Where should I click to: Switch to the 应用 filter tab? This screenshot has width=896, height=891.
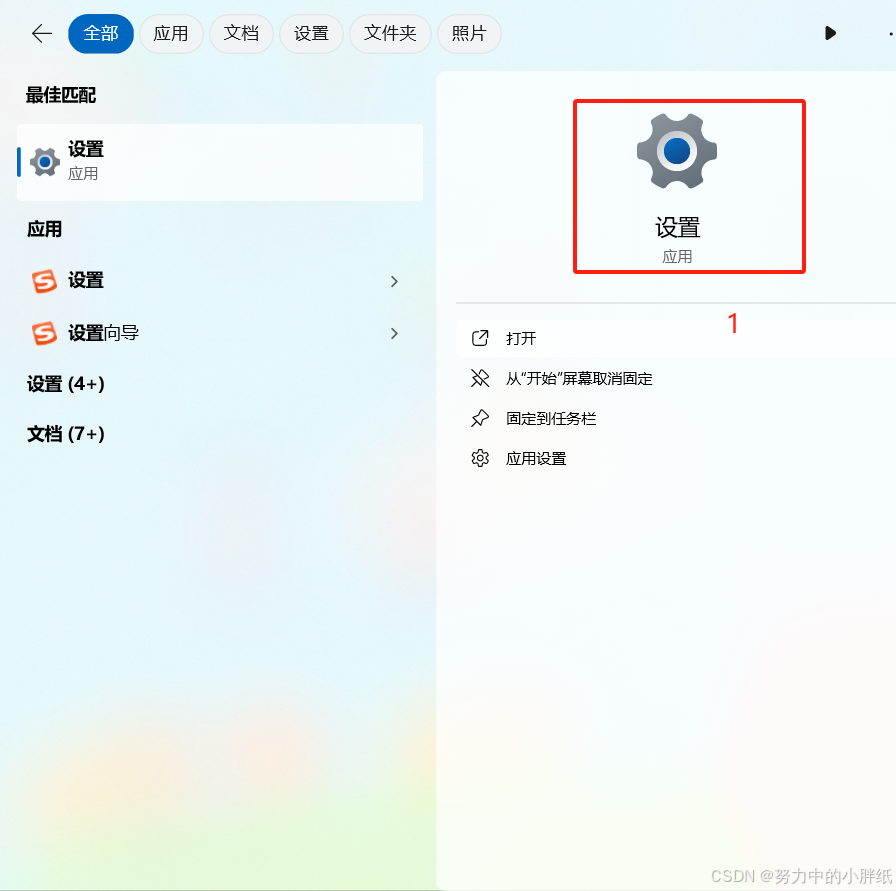pos(171,34)
